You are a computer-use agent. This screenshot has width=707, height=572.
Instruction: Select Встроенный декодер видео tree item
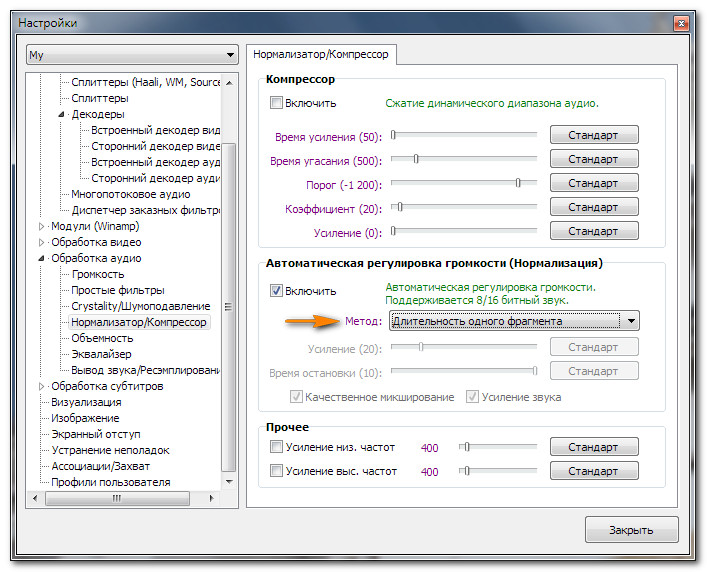tap(156, 130)
